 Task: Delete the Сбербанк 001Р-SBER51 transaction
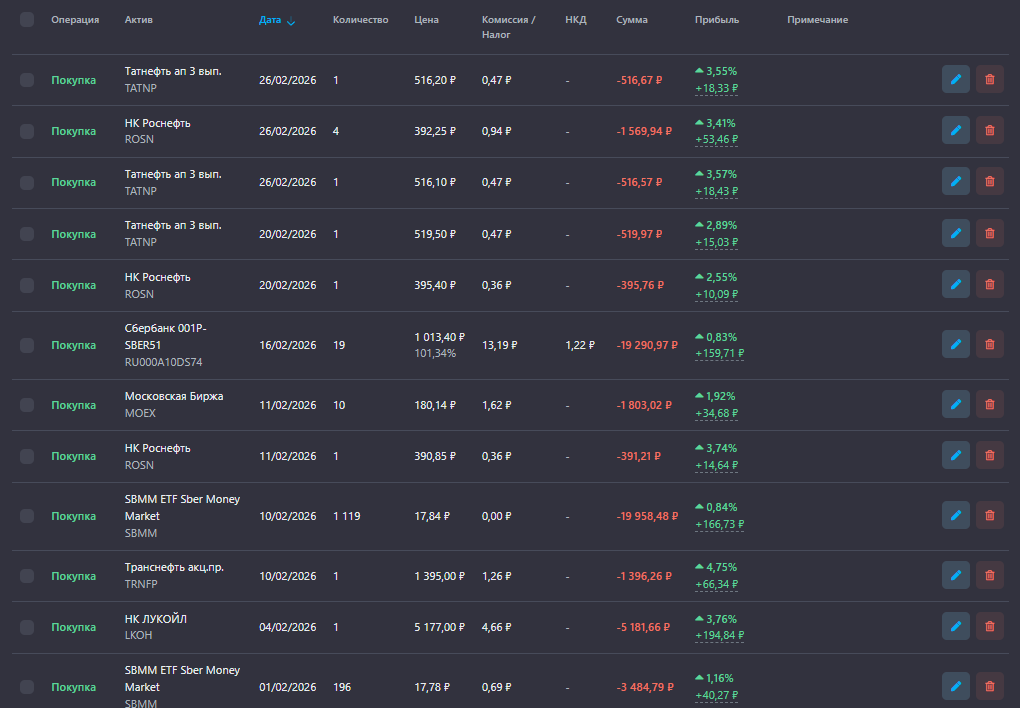pos(989,345)
